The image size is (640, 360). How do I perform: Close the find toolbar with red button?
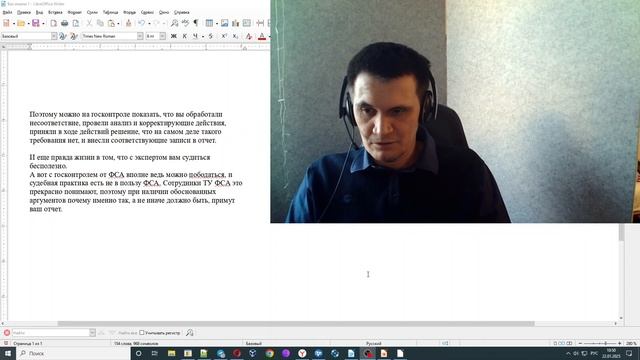(7, 333)
